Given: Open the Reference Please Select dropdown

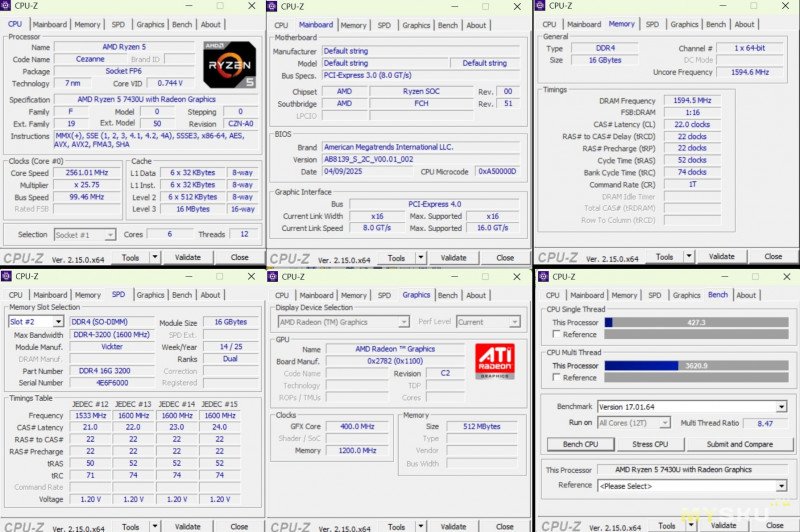Looking at the screenshot, I should pyautogui.click(x=692, y=486).
